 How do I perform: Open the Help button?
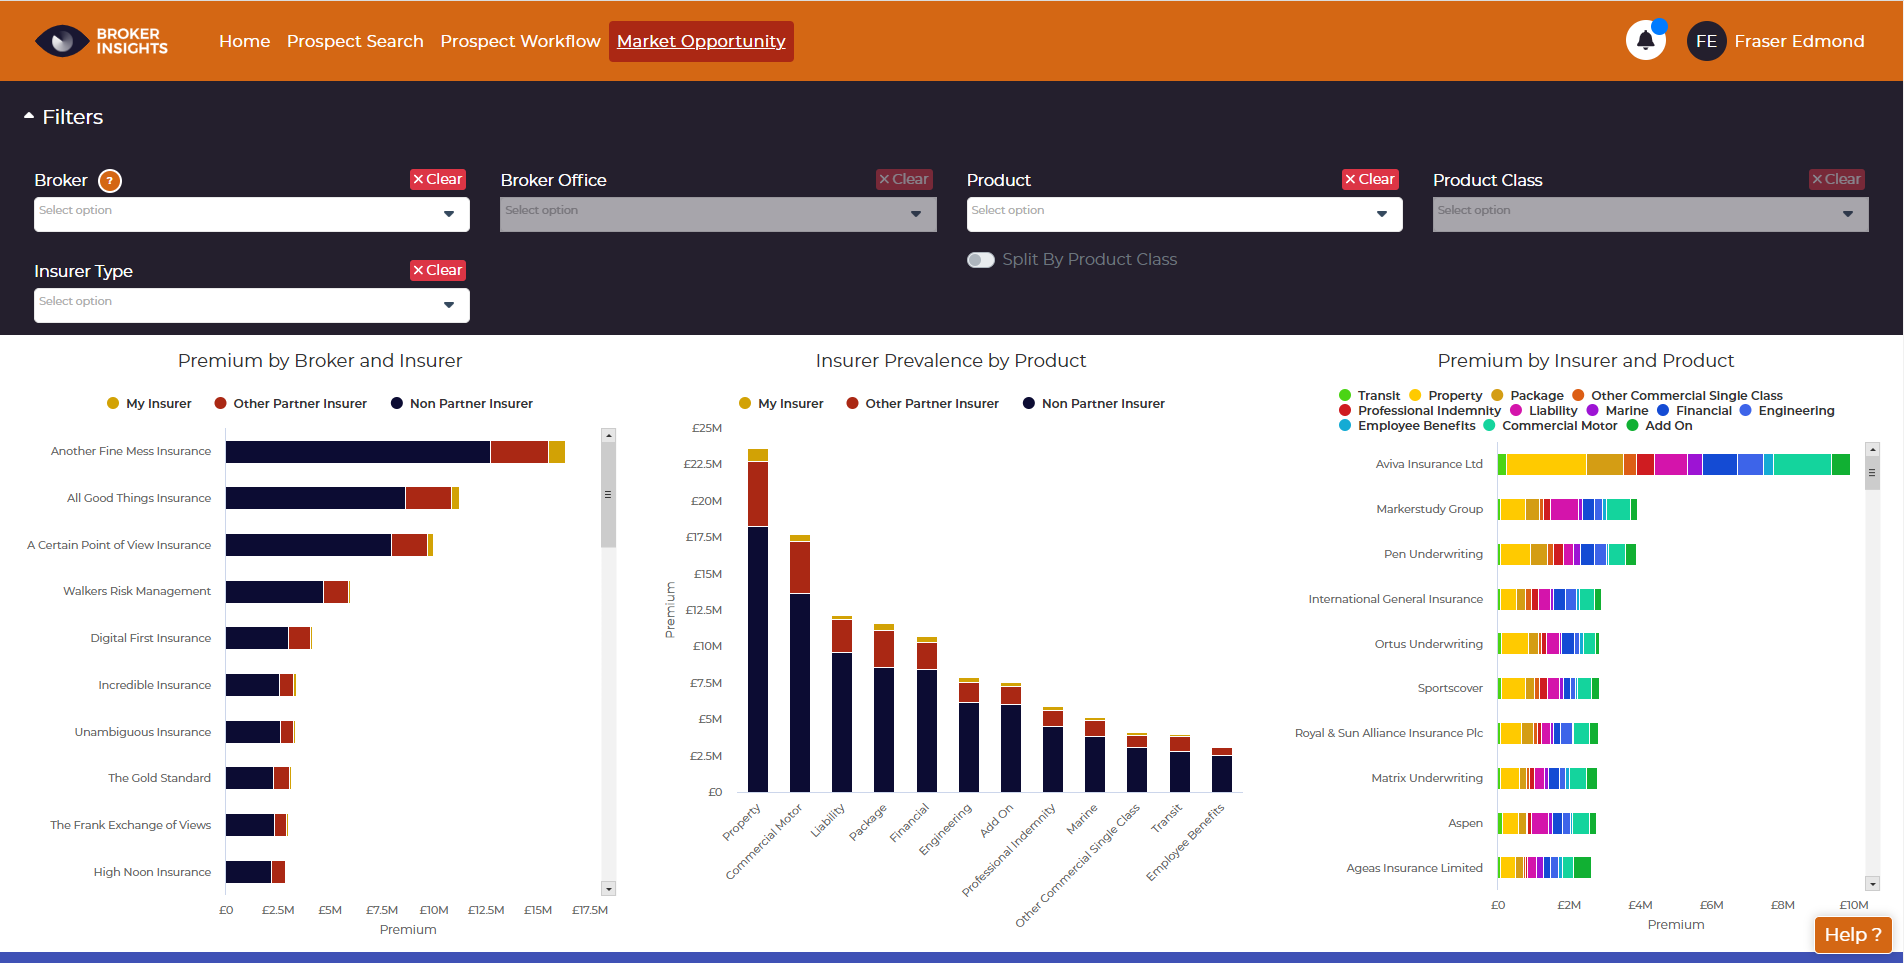pos(1853,935)
